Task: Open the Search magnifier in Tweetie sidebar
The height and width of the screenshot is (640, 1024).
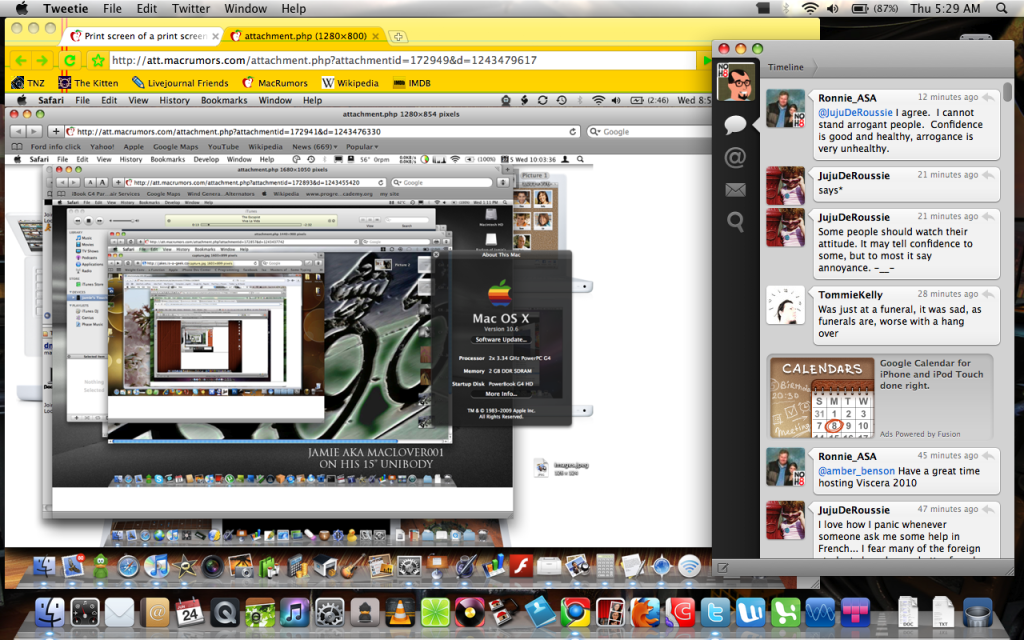Action: tap(735, 222)
